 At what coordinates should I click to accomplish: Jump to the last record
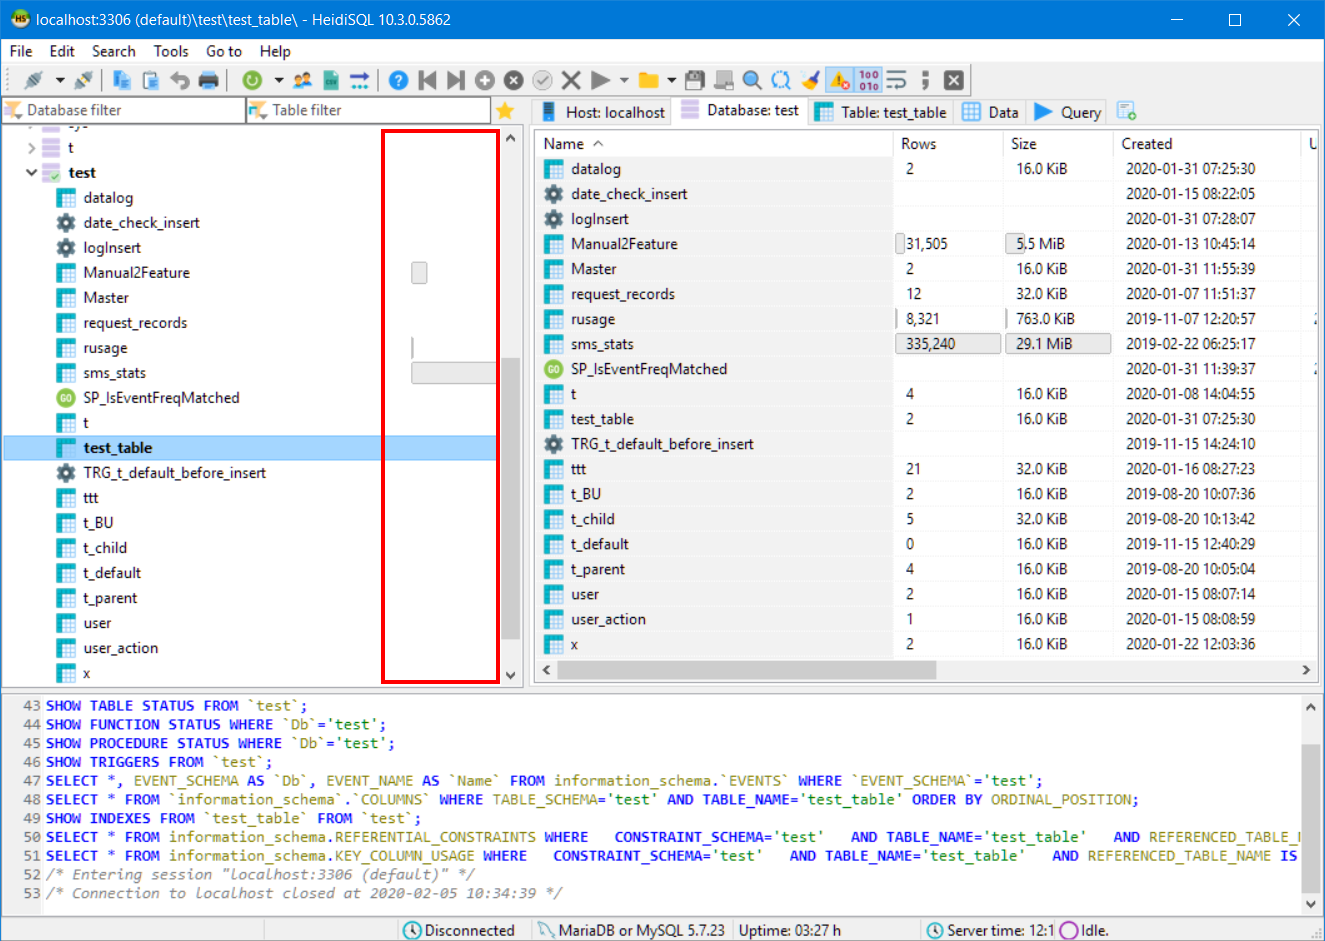point(456,80)
